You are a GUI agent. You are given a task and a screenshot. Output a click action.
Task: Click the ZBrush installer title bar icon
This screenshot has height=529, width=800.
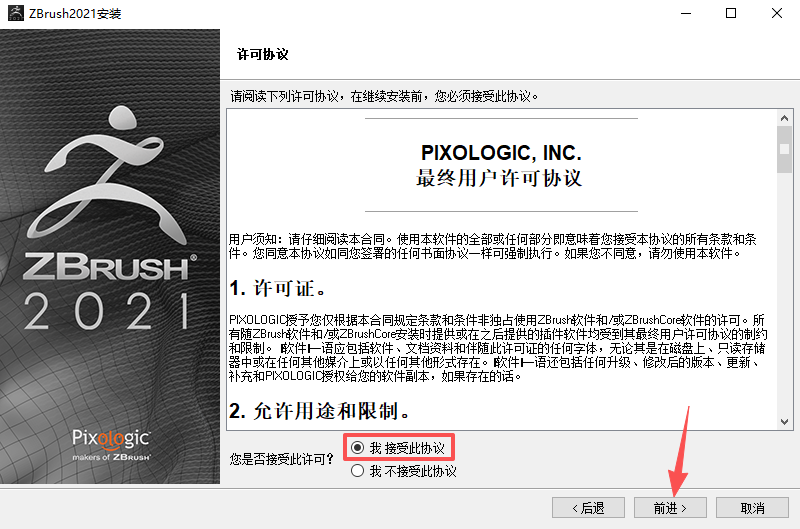(x=16, y=13)
